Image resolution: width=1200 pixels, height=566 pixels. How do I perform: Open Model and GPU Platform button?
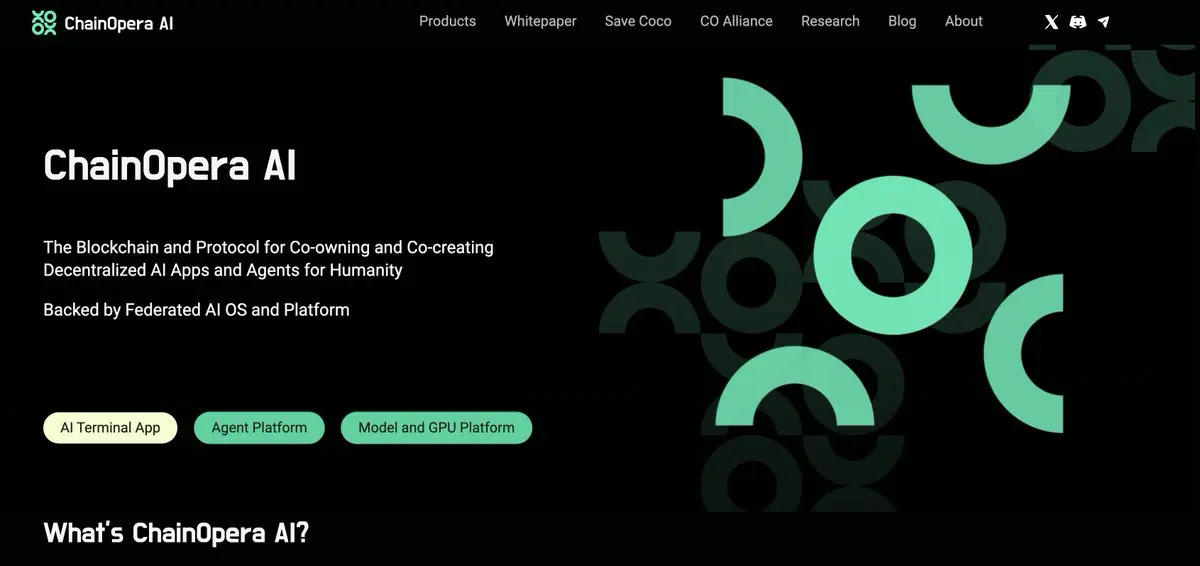tap(436, 428)
